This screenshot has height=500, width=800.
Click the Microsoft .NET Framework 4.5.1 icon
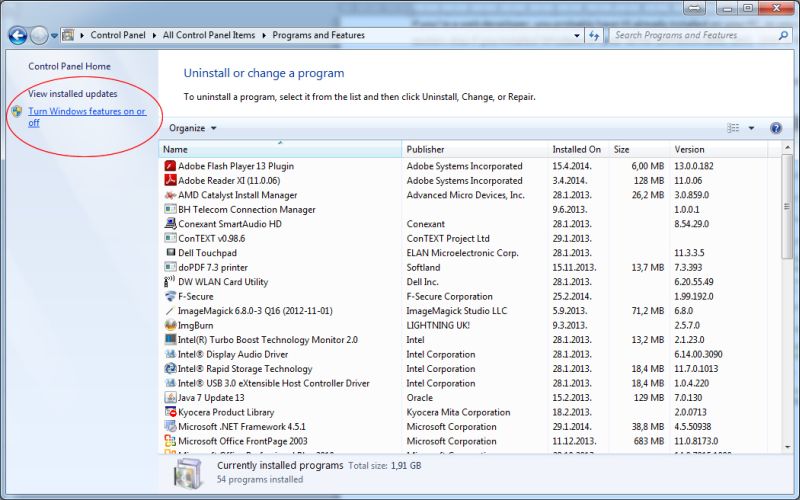pyautogui.click(x=170, y=426)
